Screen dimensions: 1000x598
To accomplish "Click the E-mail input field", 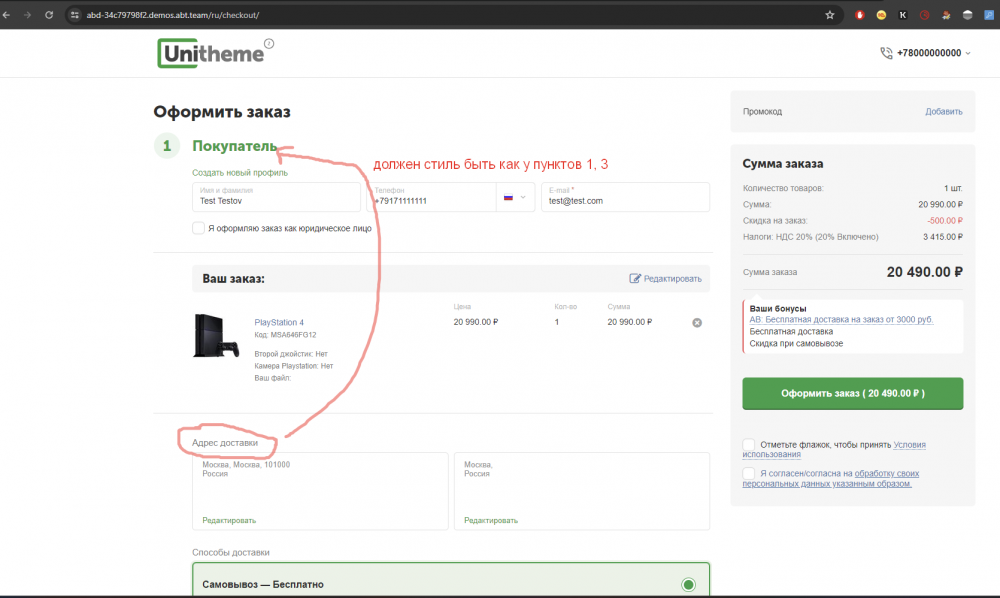I will [625, 200].
